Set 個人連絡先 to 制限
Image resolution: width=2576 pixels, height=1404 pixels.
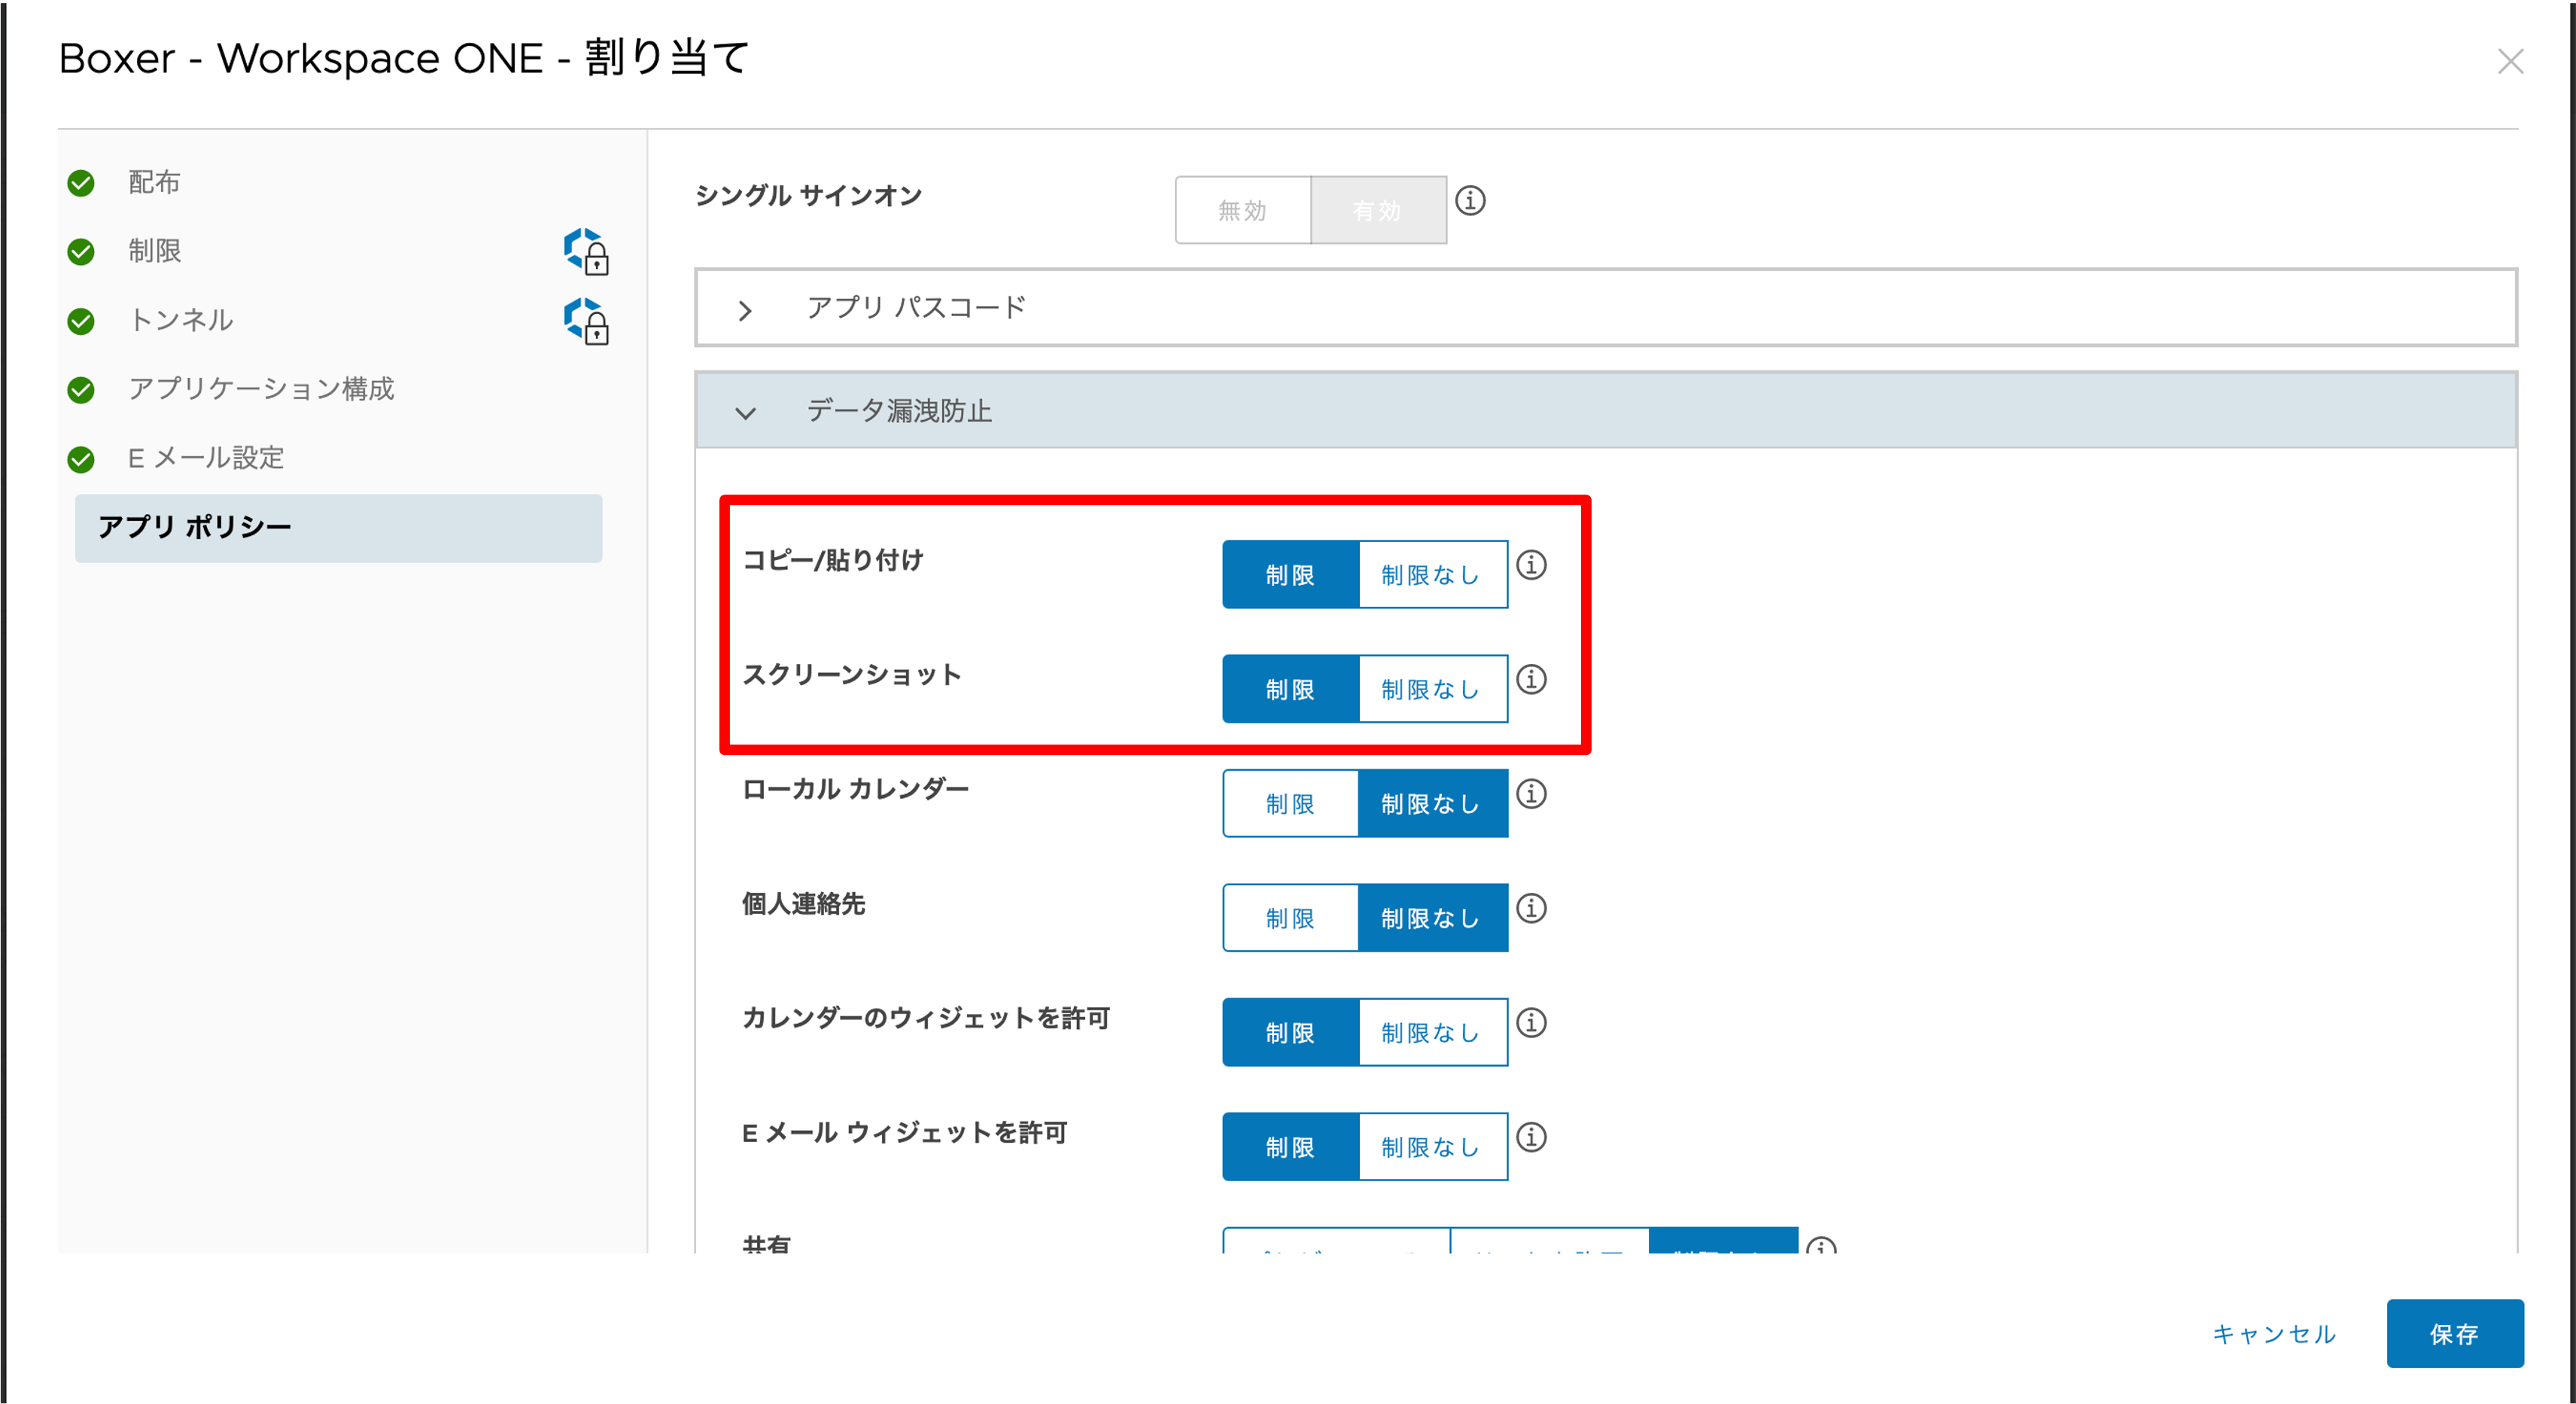(1289, 919)
